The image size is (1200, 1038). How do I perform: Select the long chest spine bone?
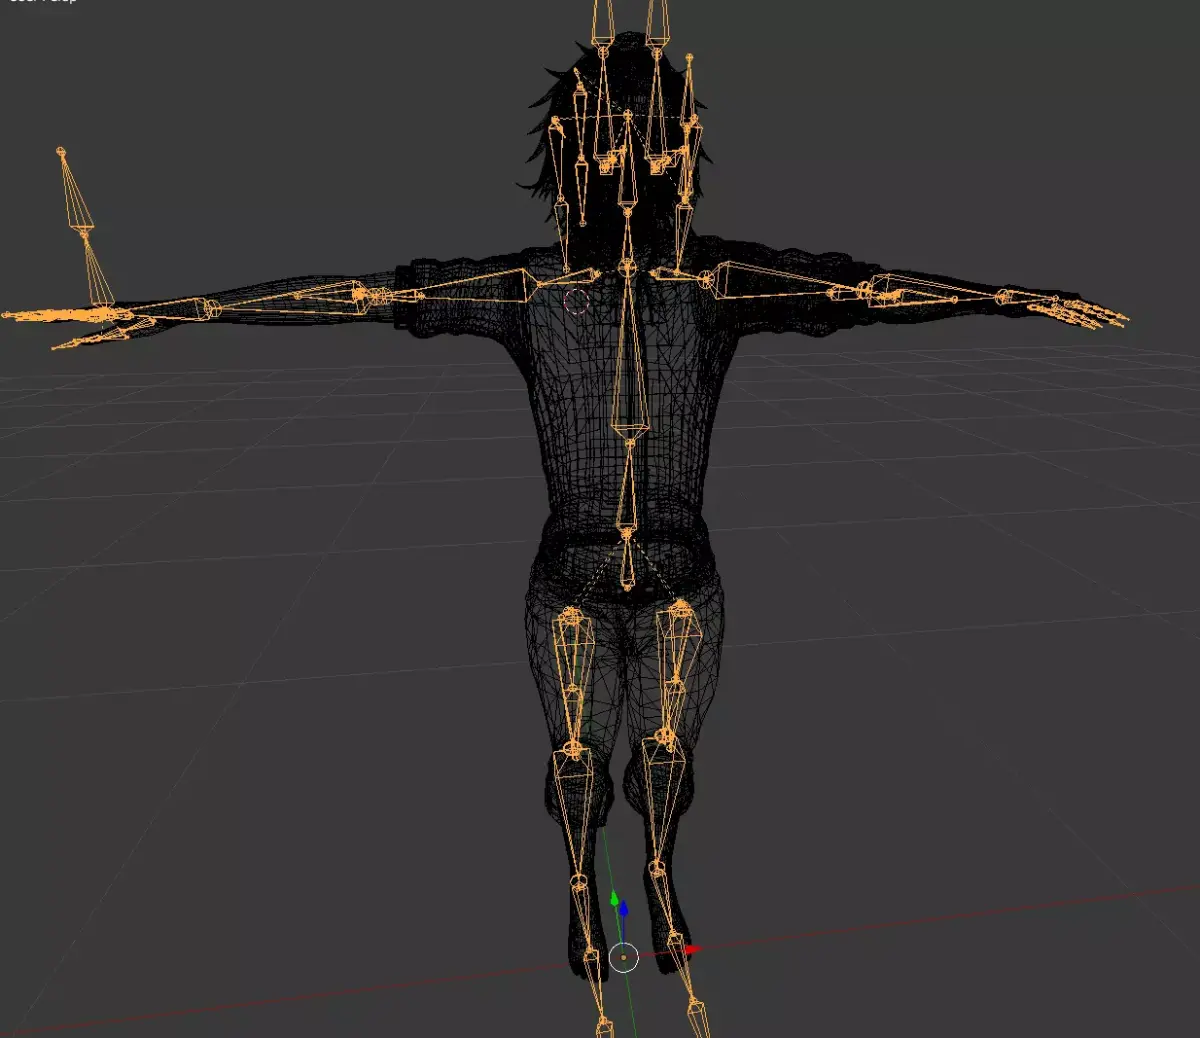point(628,355)
